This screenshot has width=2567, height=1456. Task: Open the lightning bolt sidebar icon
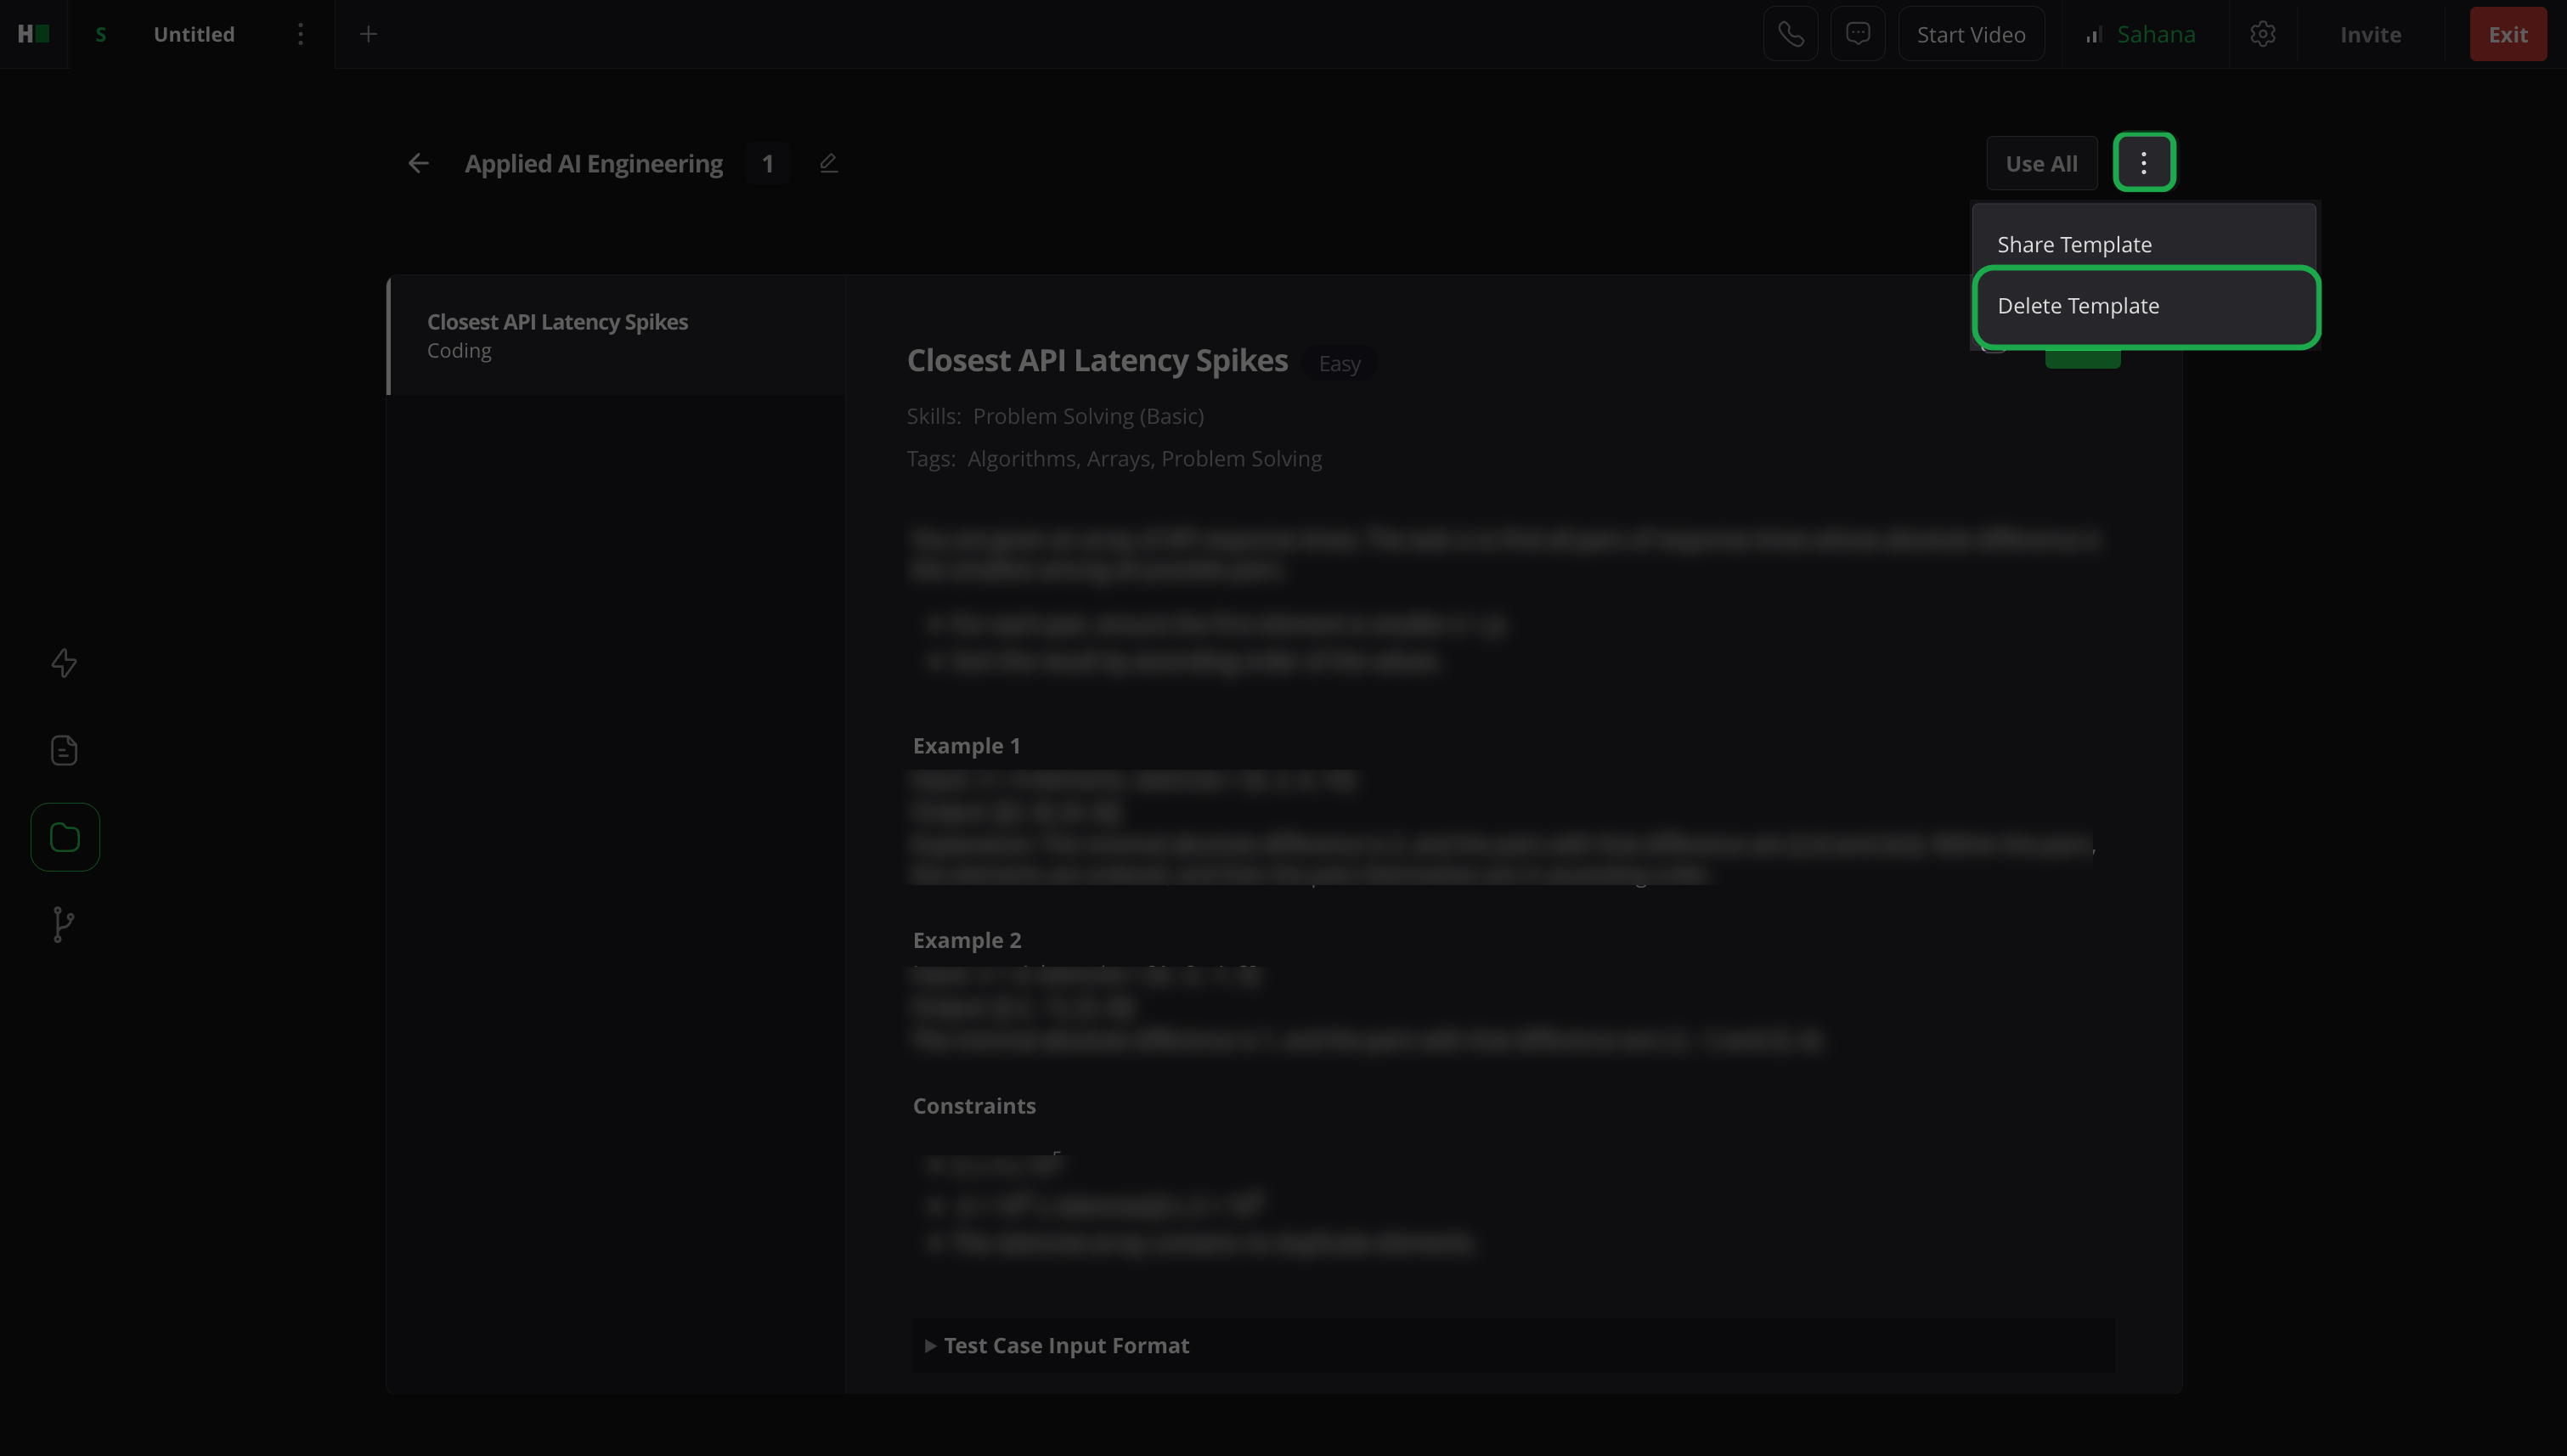coord(64,663)
